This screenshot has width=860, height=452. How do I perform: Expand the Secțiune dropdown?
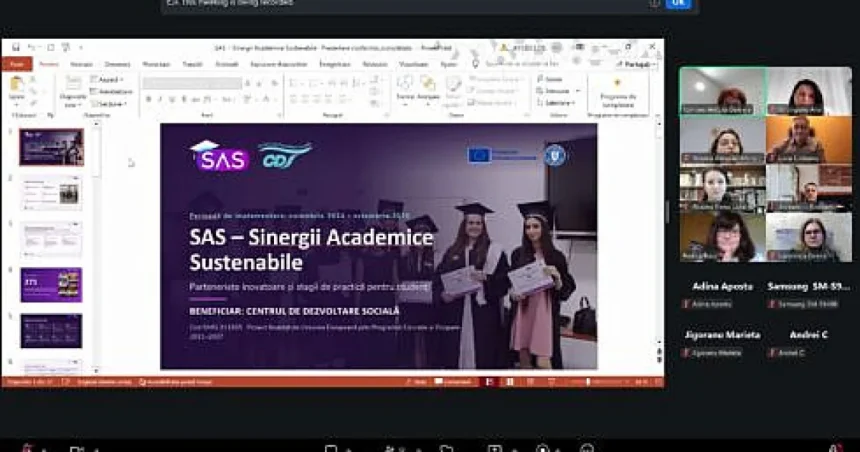[109, 103]
